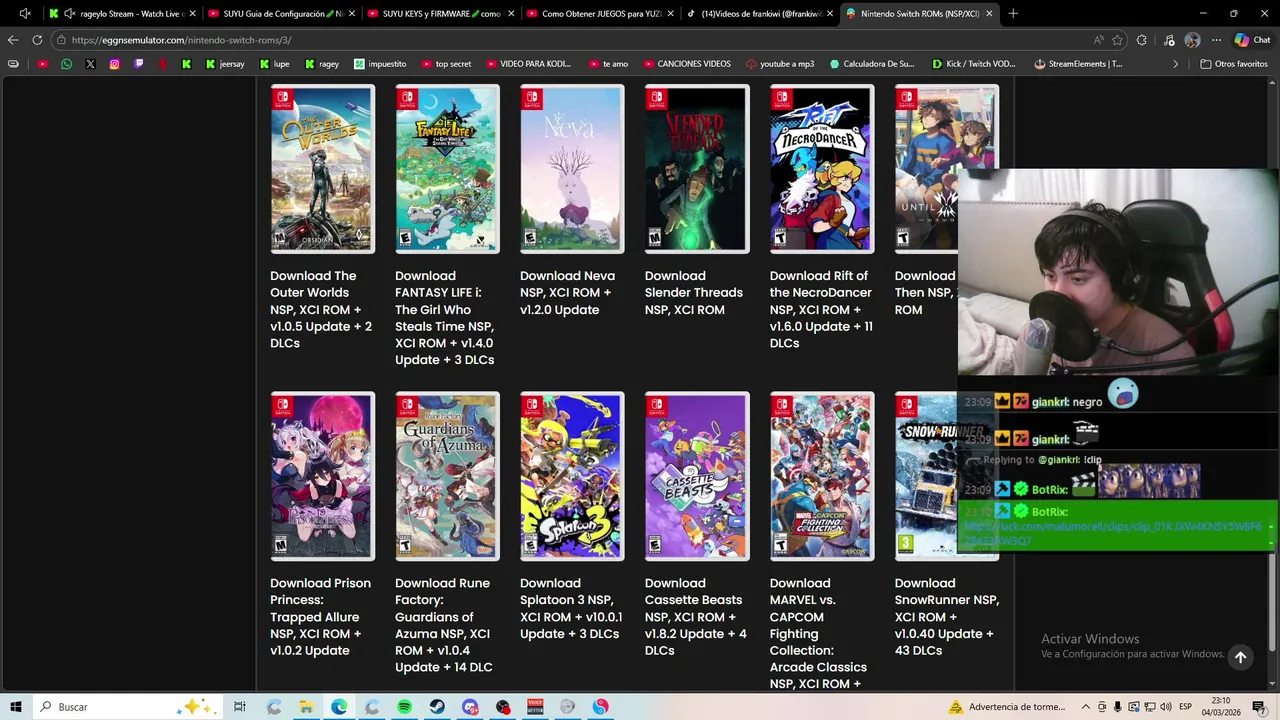Go back using the browser back arrow
The width and height of the screenshot is (1280, 720).
point(13,40)
